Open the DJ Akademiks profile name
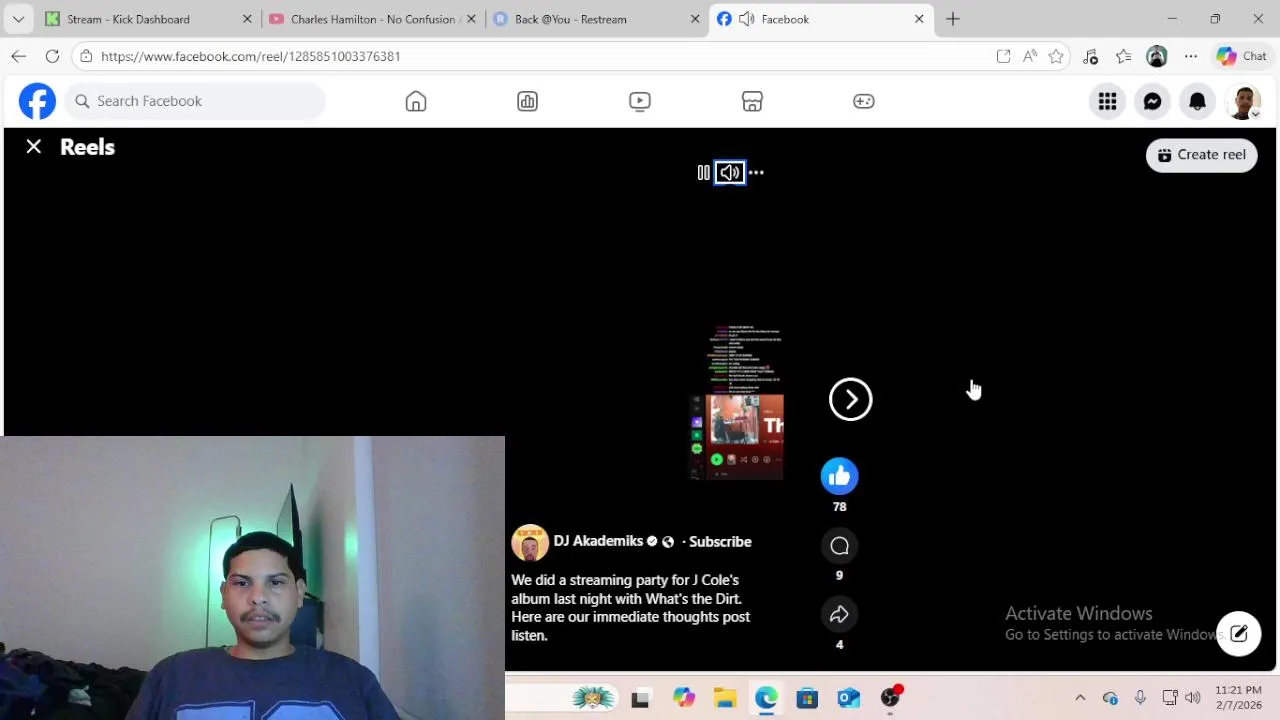The width and height of the screenshot is (1280, 720). click(598, 541)
